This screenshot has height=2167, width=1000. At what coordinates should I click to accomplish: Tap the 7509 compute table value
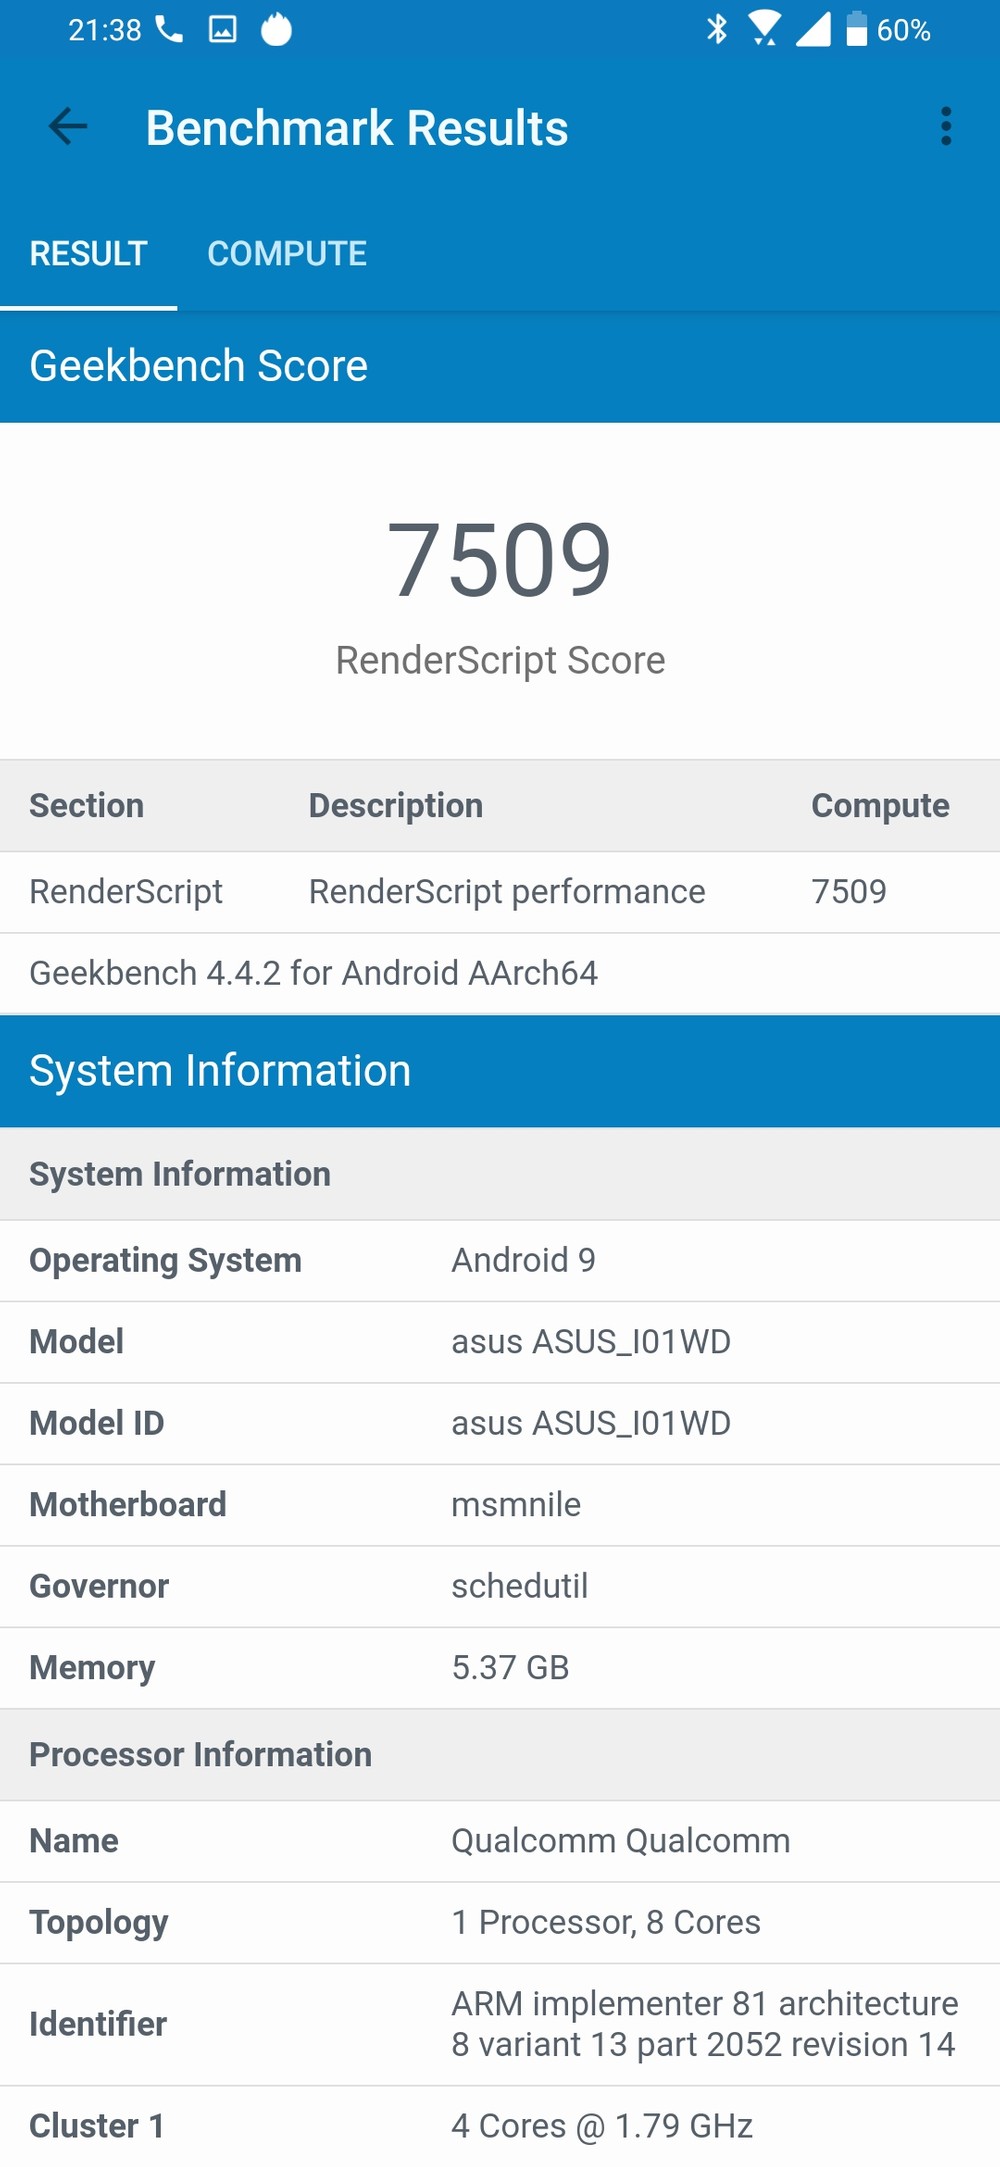point(849,892)
